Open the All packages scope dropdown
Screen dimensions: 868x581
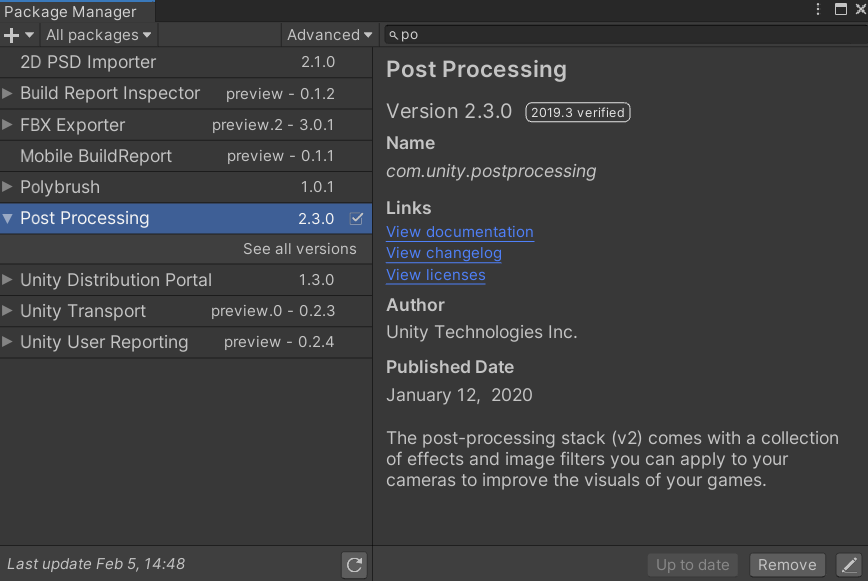tap(98, 35)
